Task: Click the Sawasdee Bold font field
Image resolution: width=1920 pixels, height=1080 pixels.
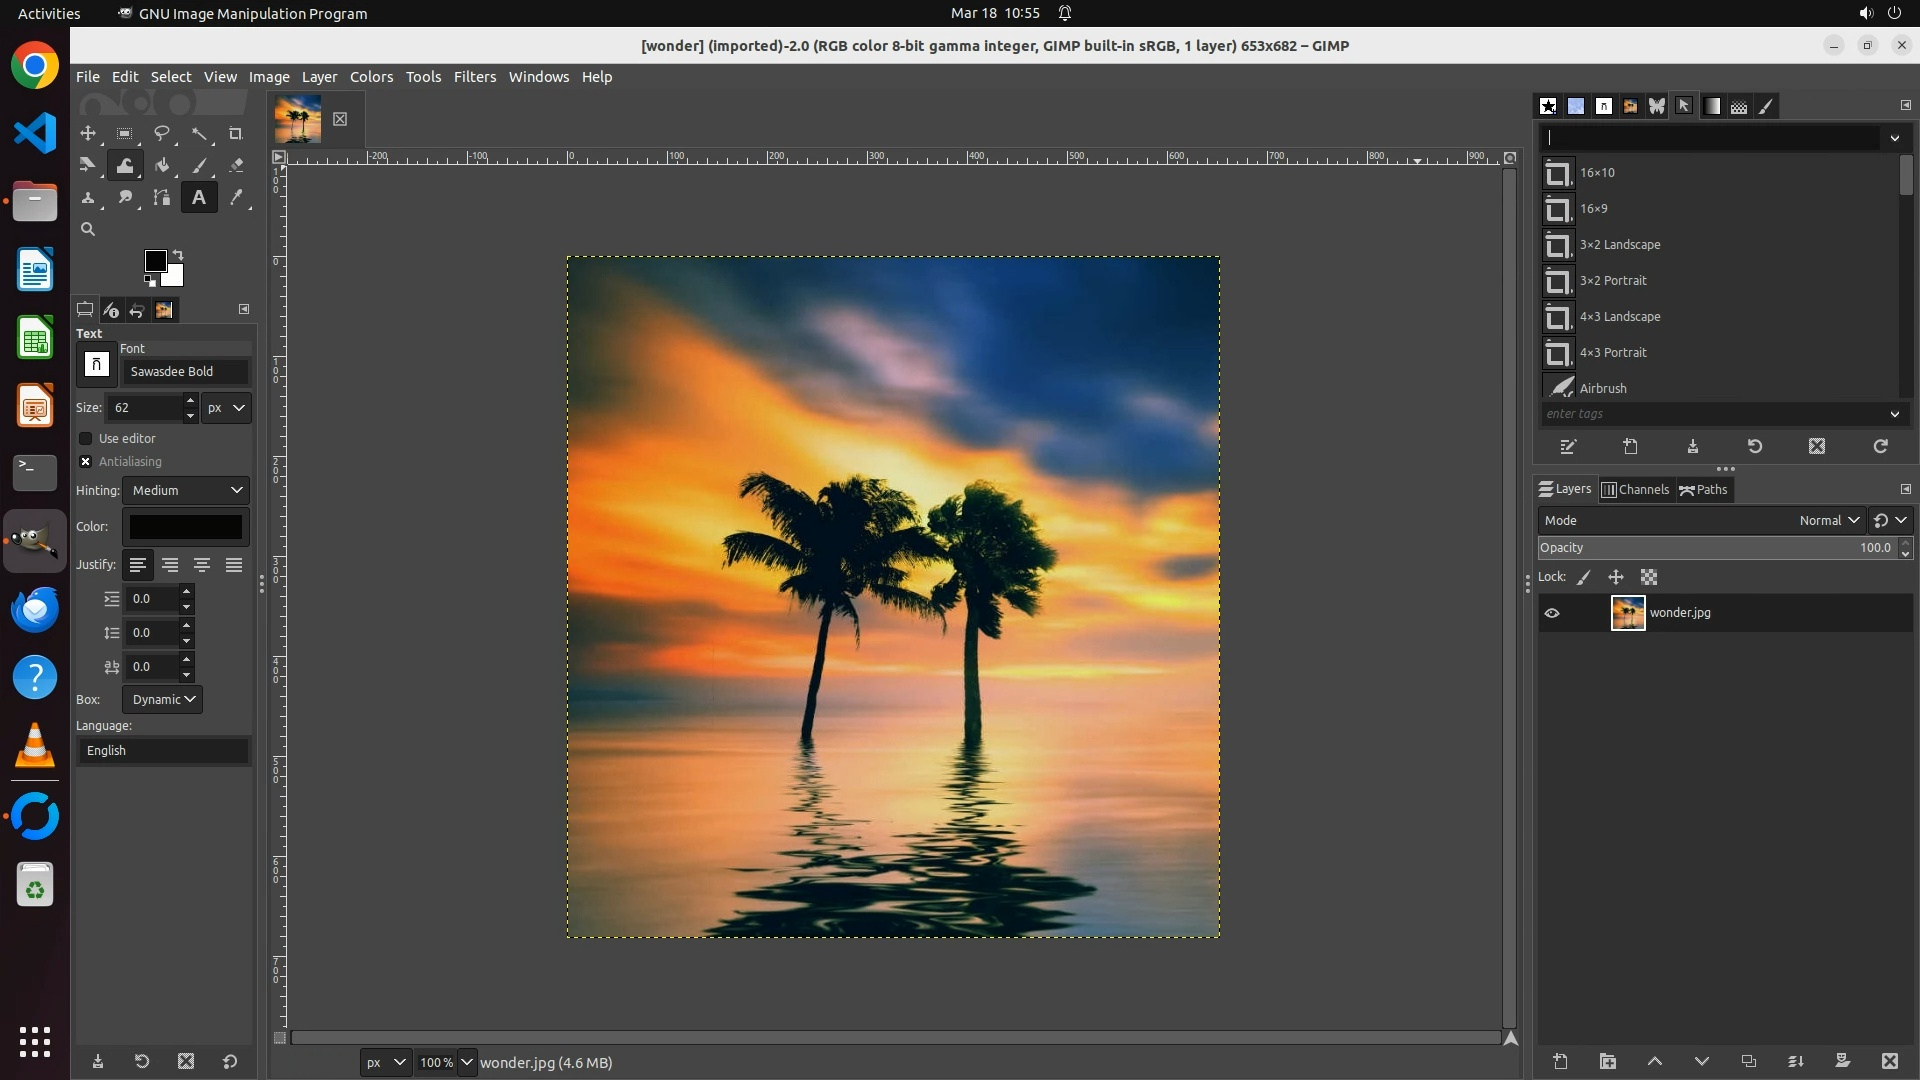Action: 184,372
